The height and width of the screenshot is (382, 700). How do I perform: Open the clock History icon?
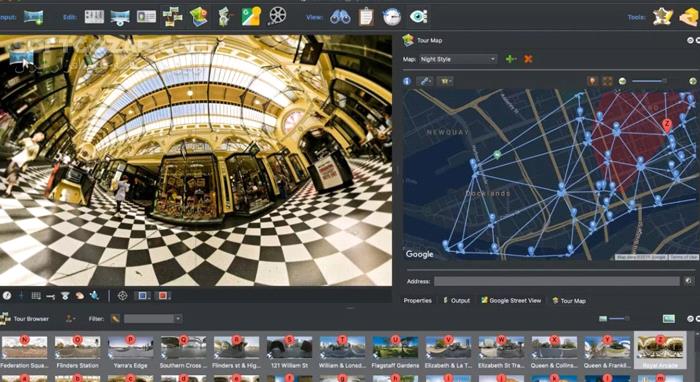[x=392, y=17]
